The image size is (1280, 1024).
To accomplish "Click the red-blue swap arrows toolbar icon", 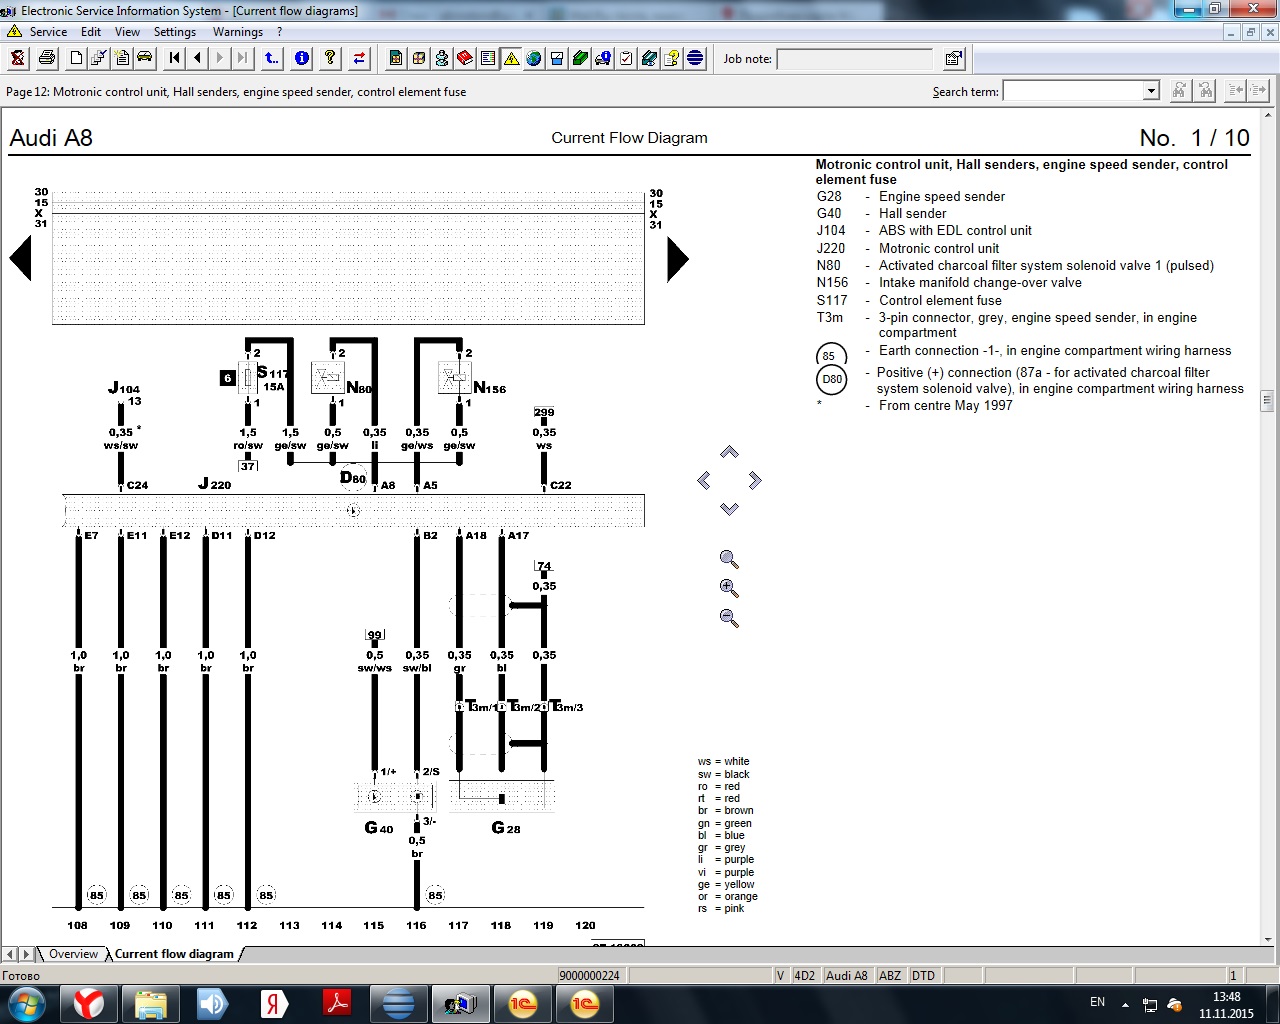I will pyautogui.click(x=359, y=58).
